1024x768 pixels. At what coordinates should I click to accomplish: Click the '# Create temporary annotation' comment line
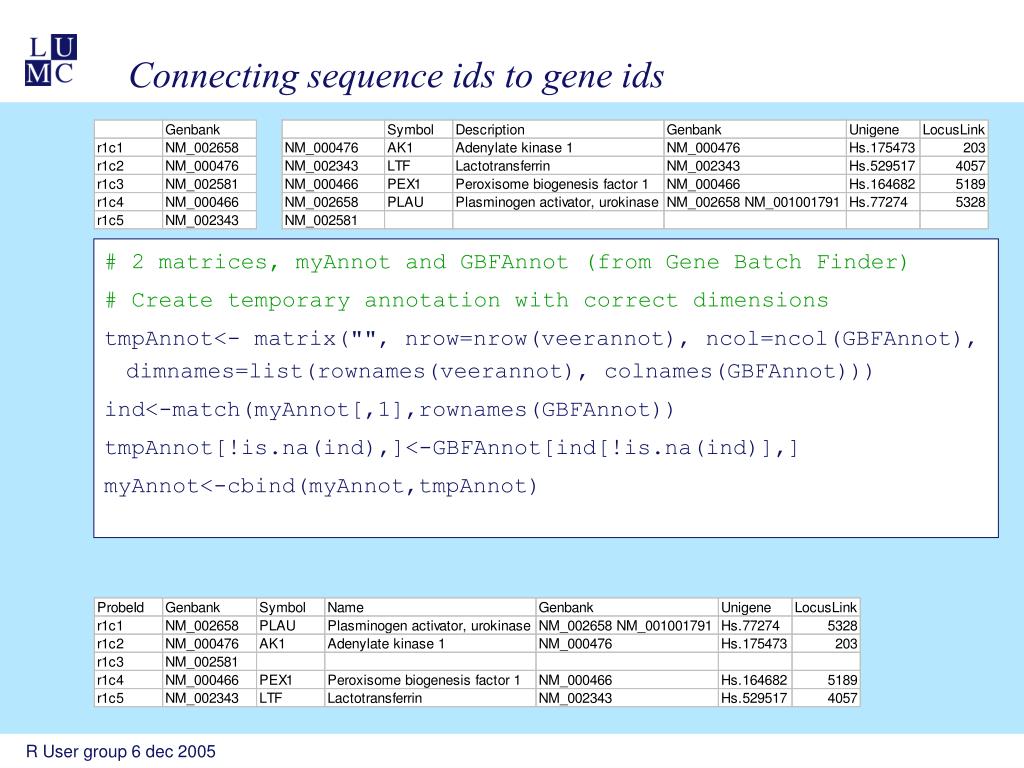[x=467, y=300]
